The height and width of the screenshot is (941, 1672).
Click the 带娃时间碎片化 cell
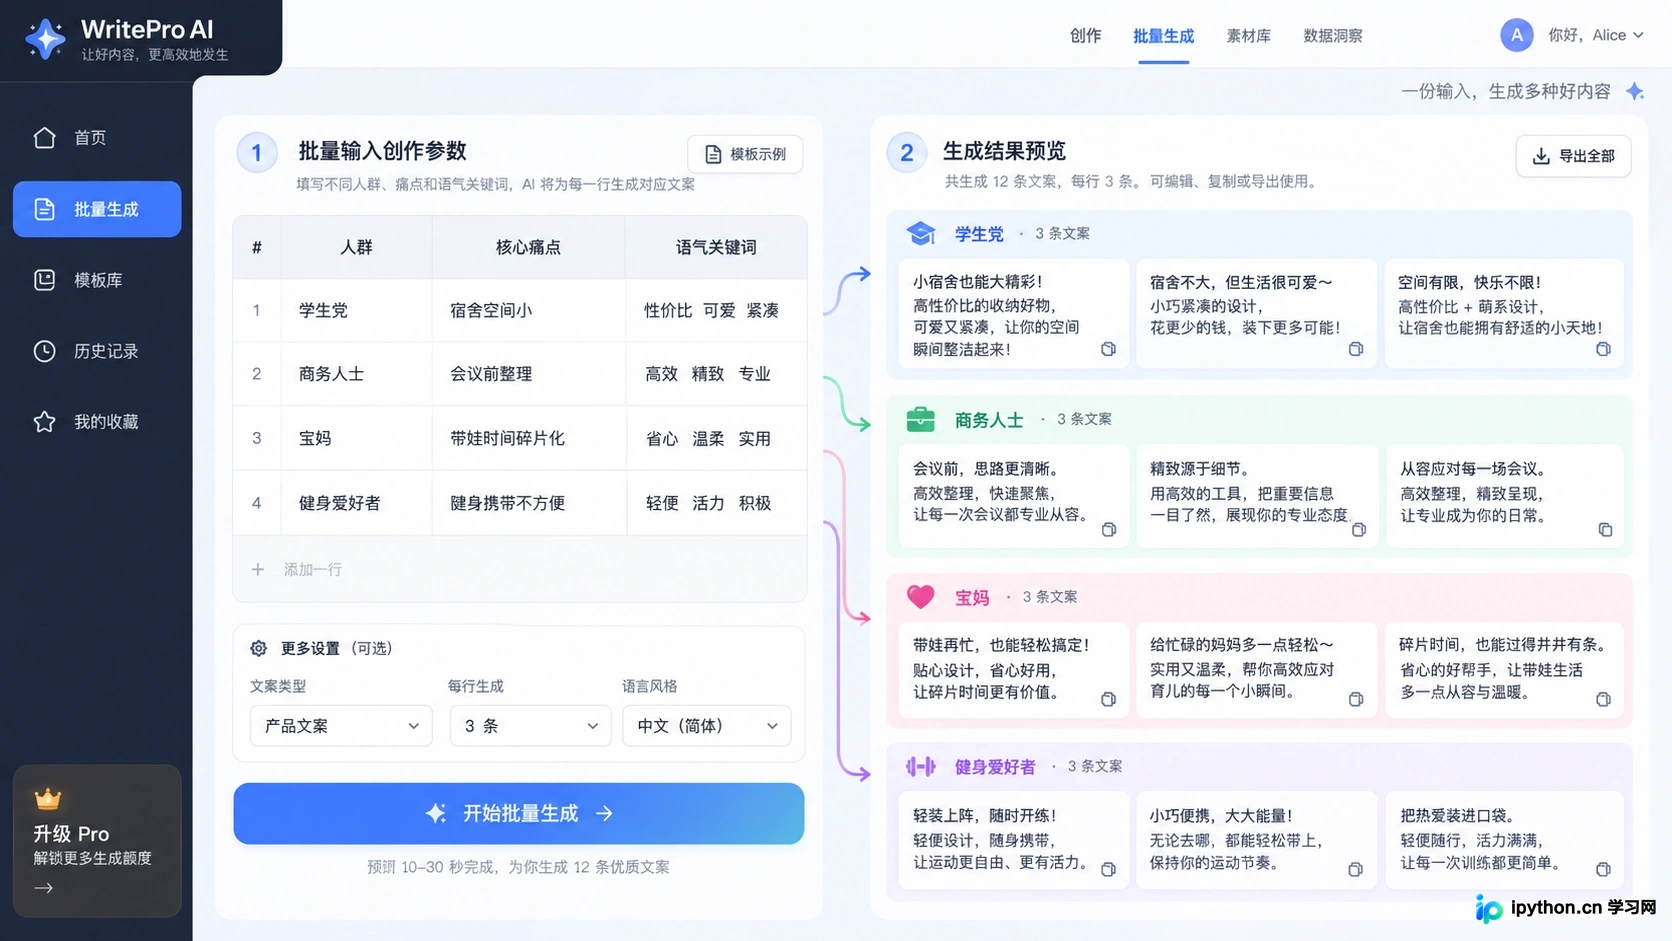[528, 438]
